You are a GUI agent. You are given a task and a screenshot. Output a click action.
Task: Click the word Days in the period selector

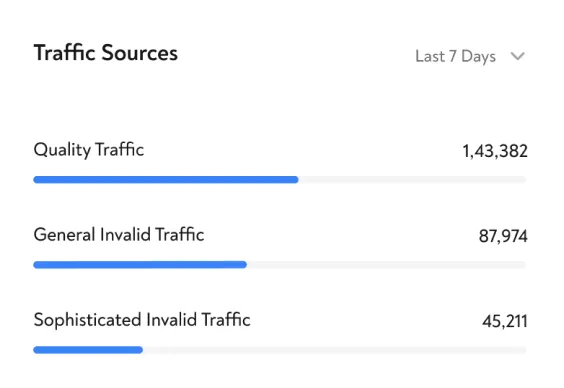478,57
